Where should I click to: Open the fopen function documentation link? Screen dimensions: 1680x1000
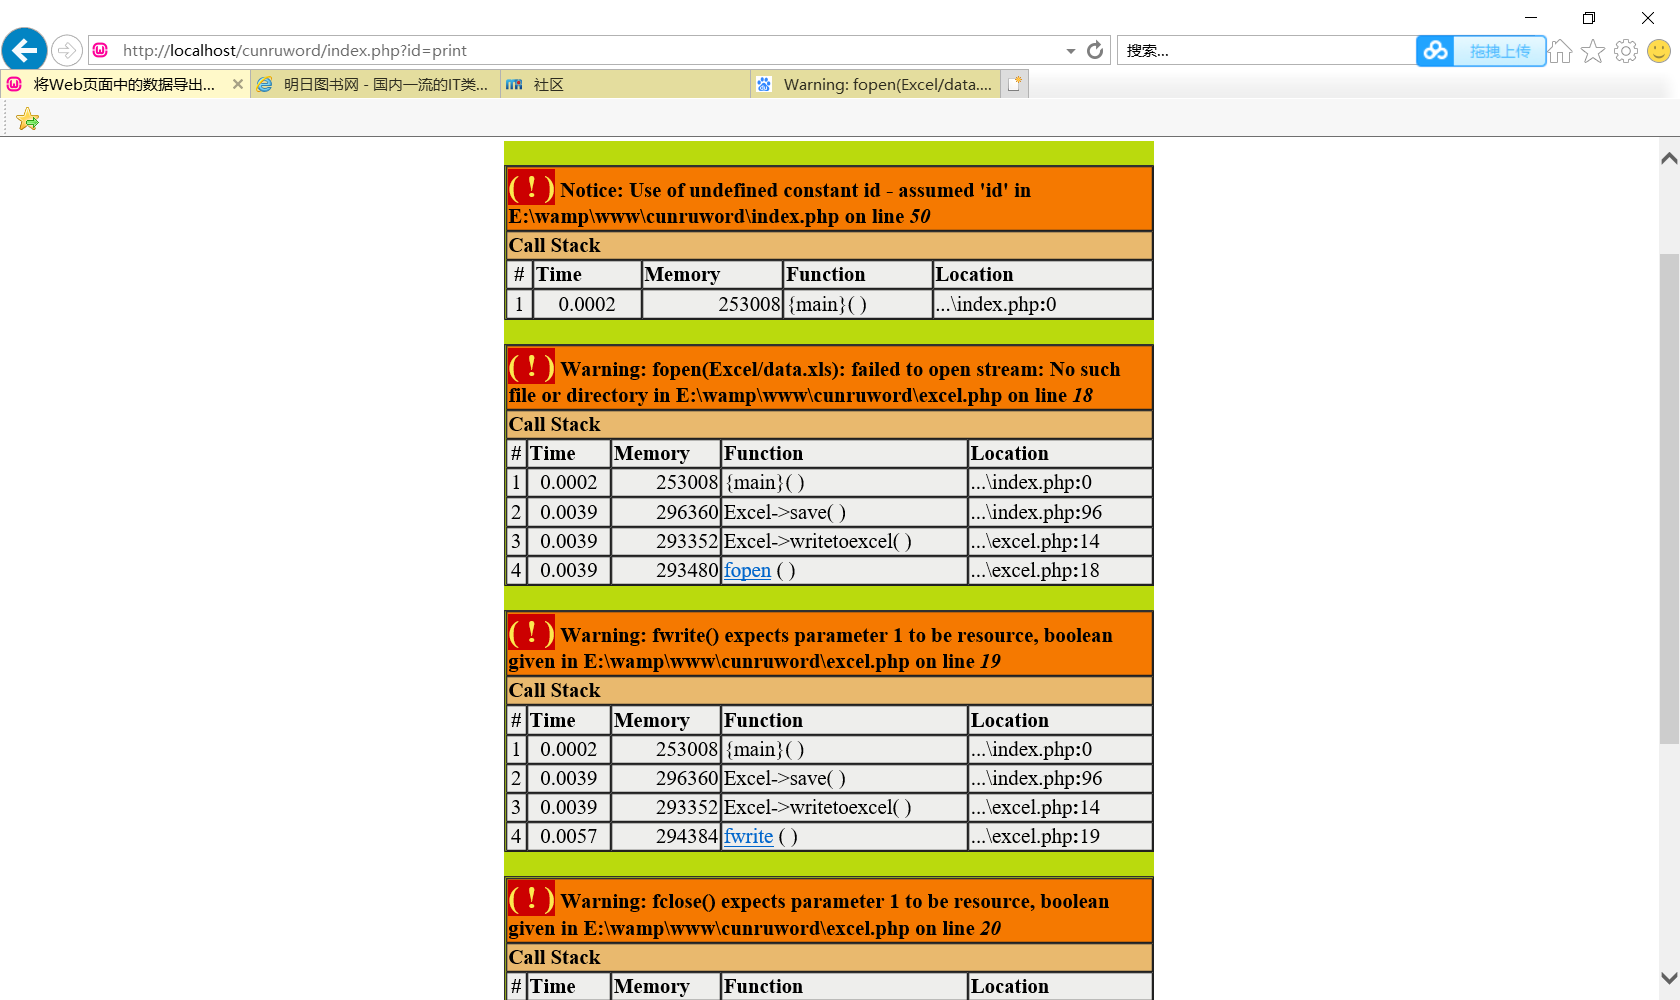[747, 570]
